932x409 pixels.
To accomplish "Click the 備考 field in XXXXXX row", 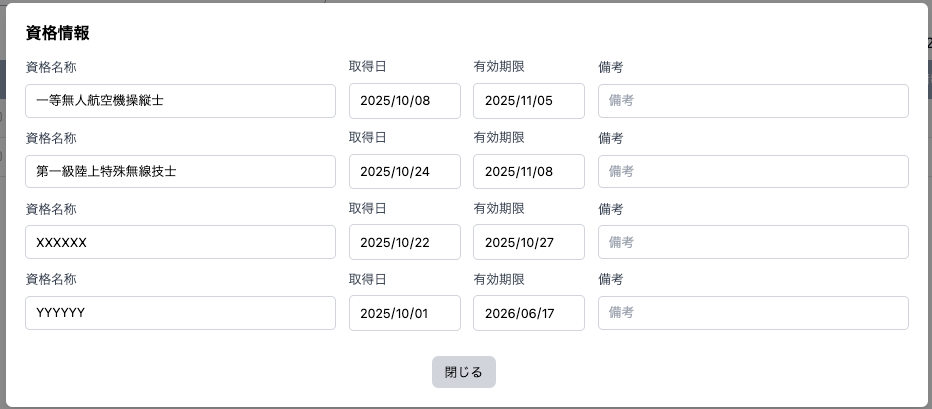I will [753, 242].
